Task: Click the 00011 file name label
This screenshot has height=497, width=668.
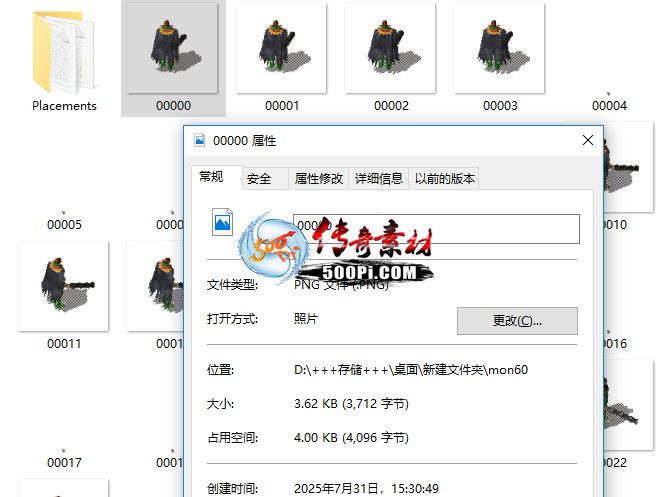Action: [64, 344]
